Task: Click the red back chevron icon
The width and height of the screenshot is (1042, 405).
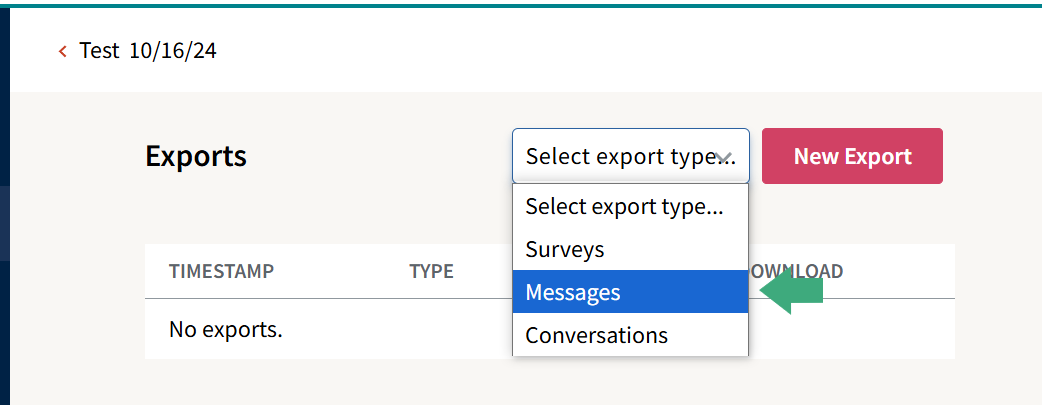Action: [x=63, y=51]
